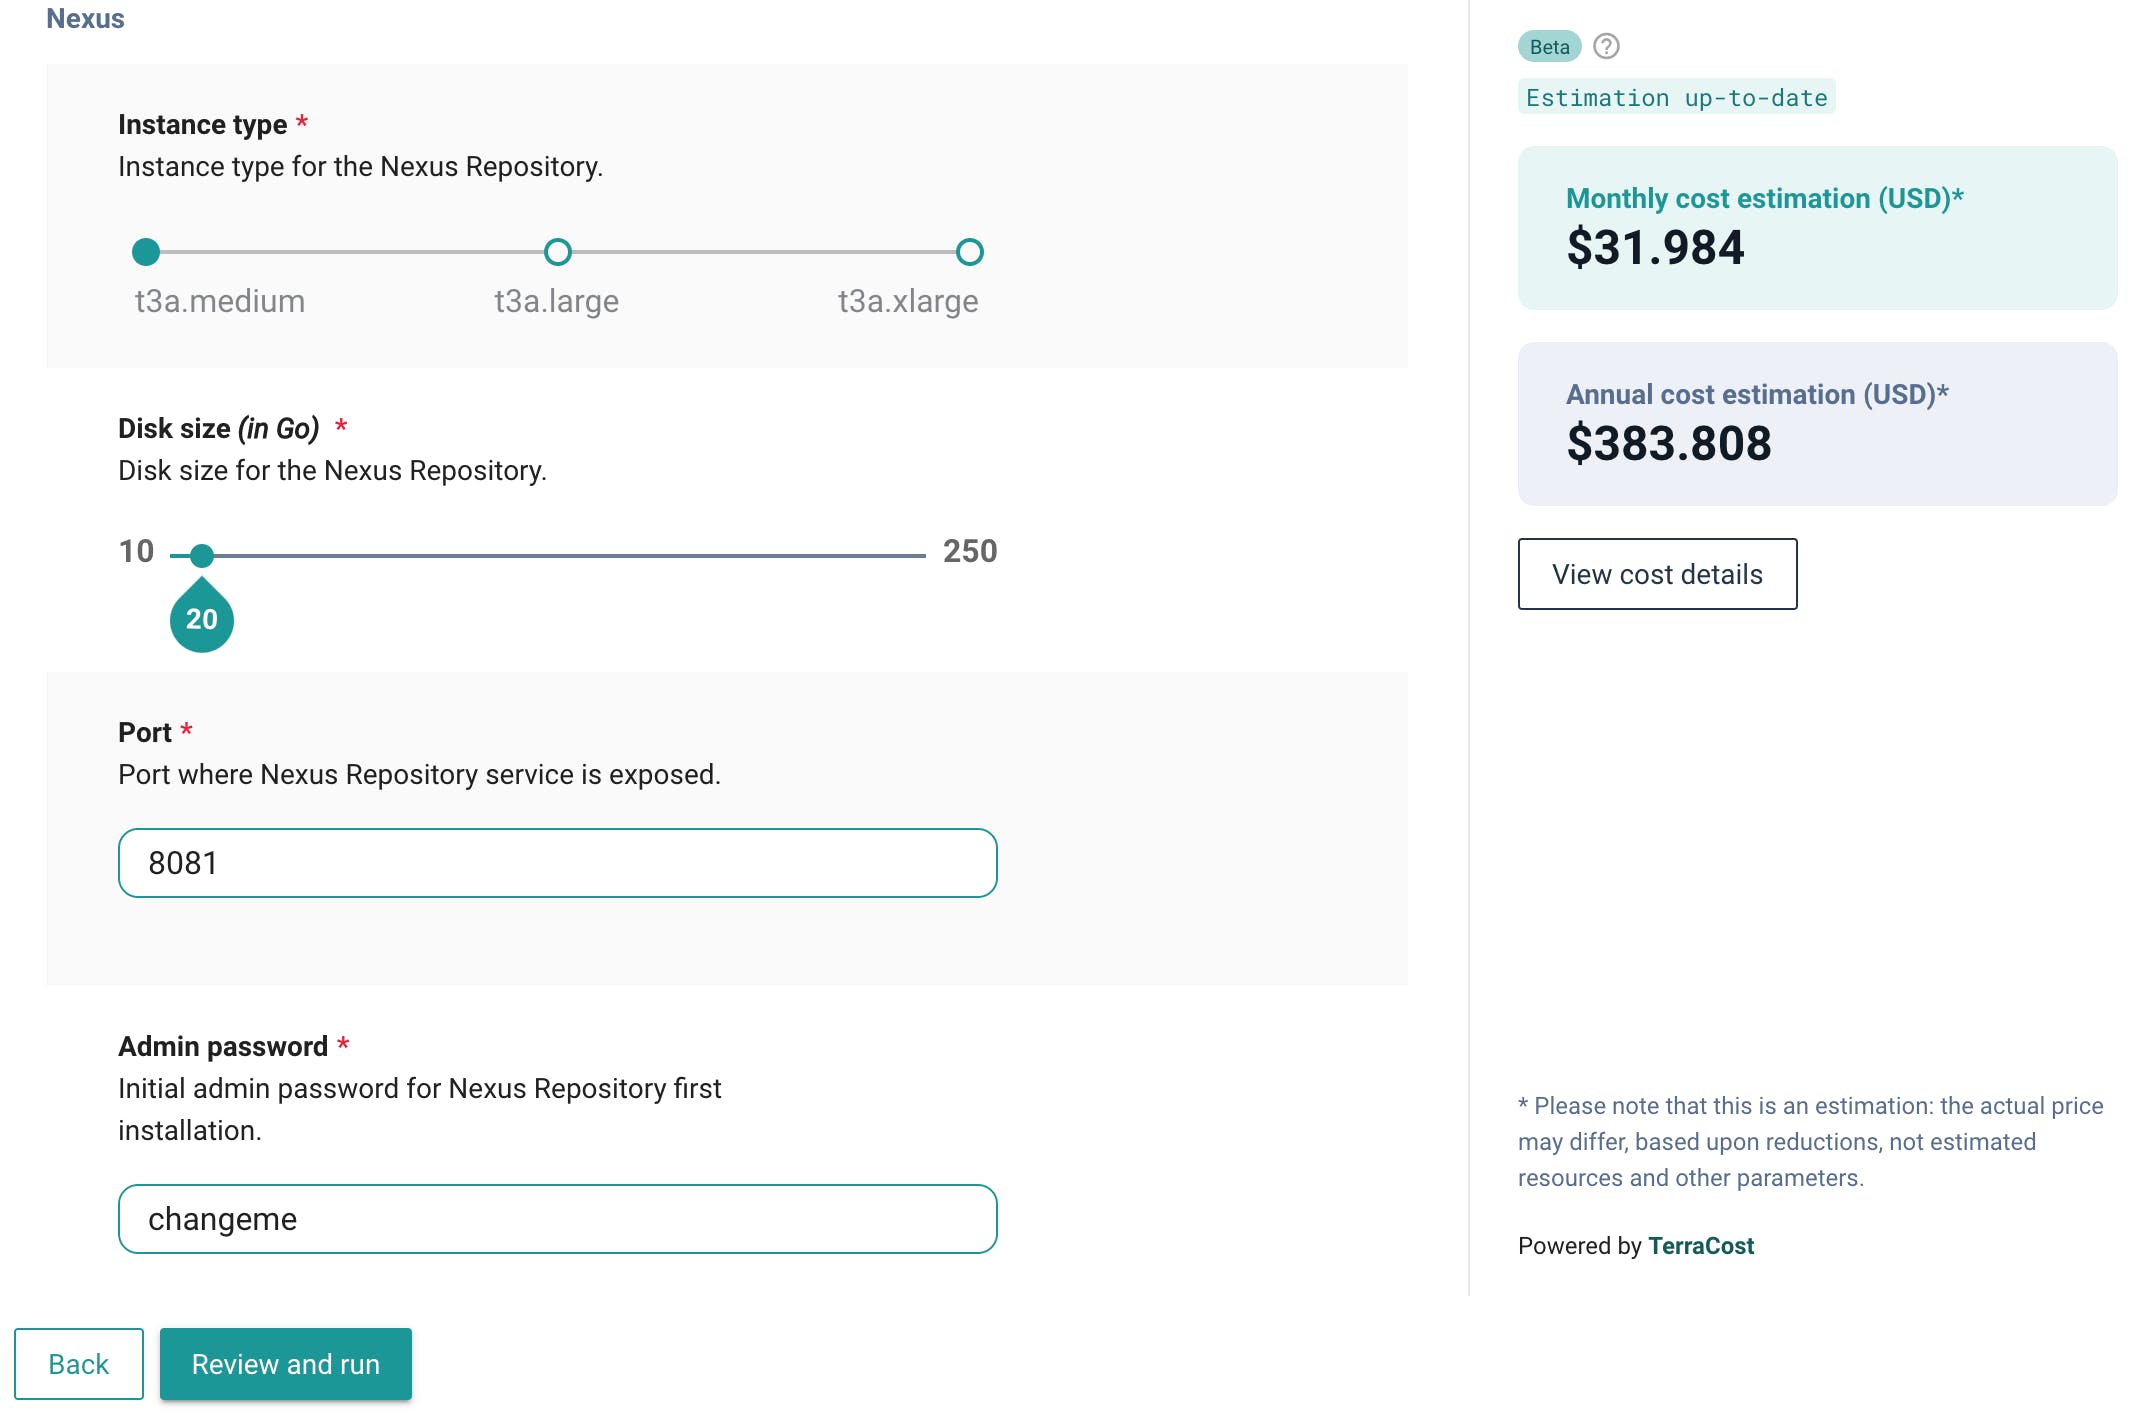Click the disk size slider handle
Screen dimensions: 2134x1416
[x=202, y=555]
